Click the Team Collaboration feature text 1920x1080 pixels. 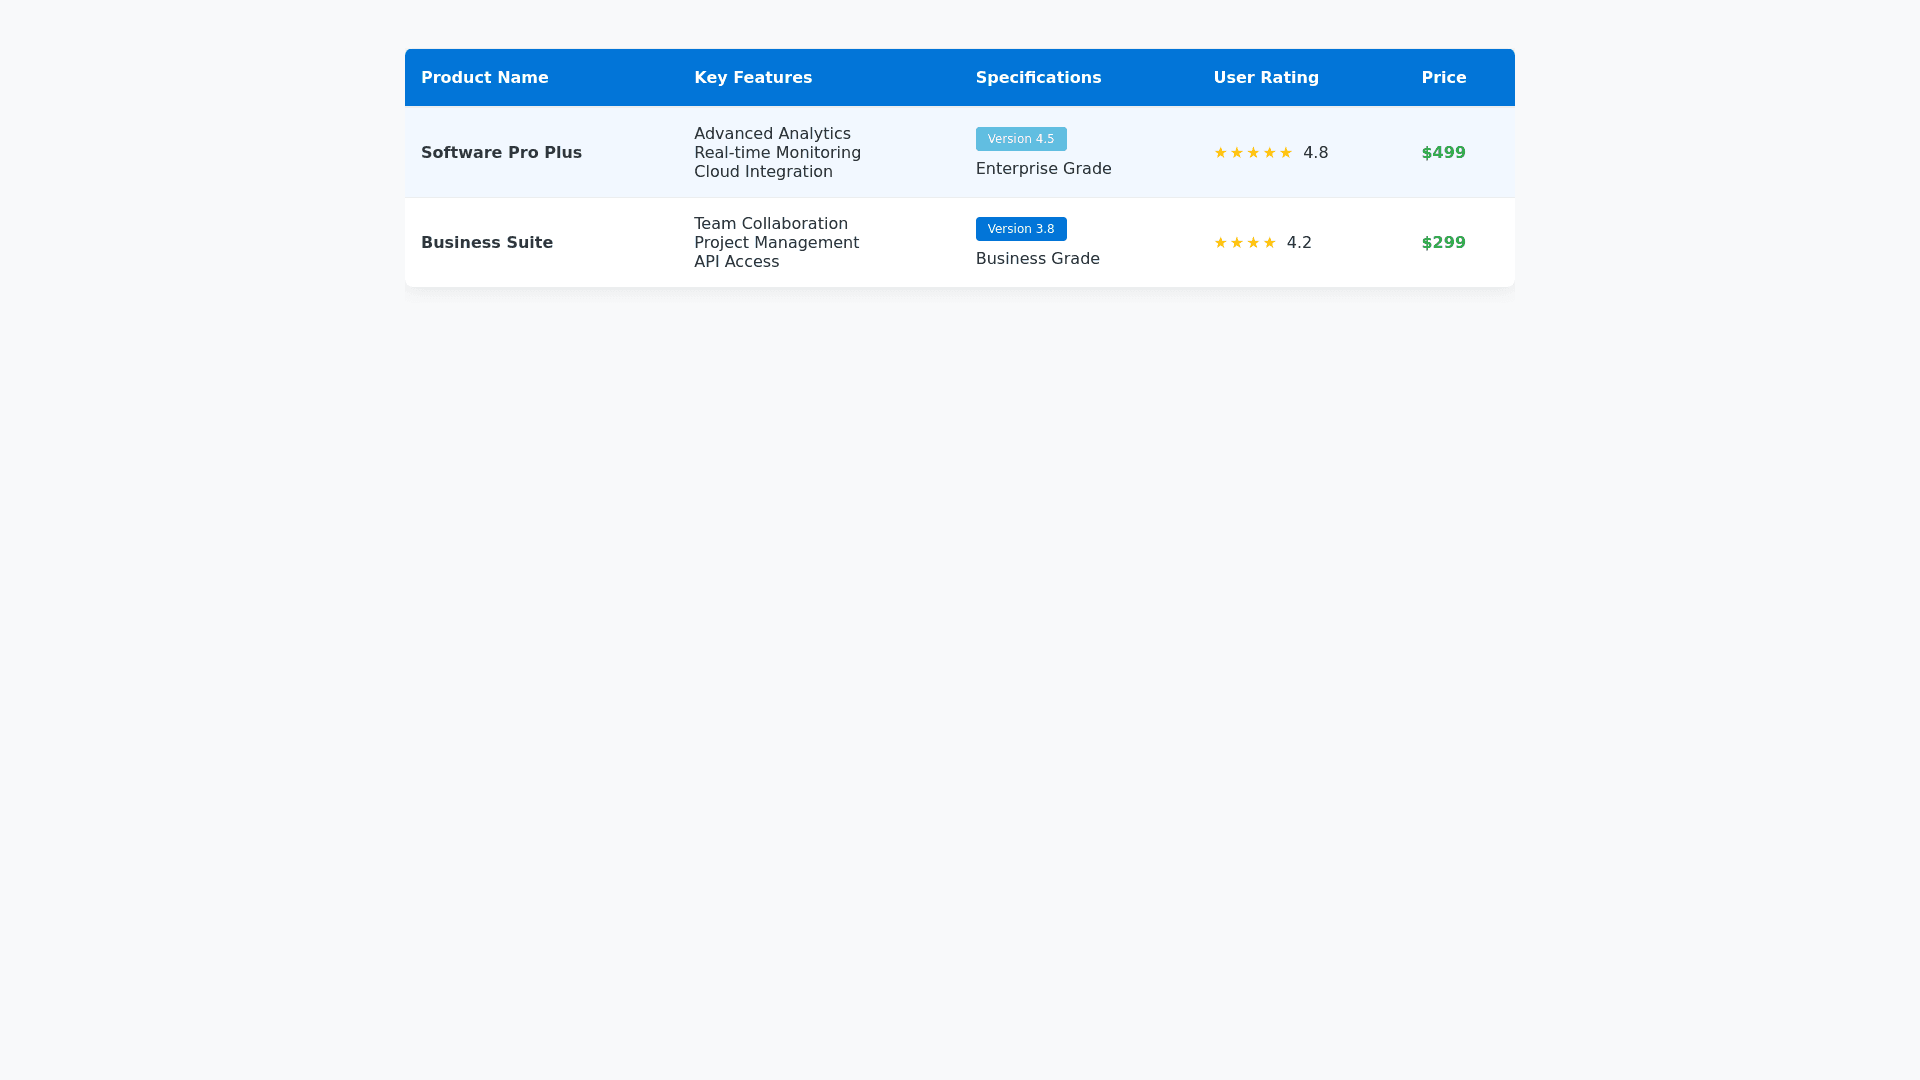tap(770, 224)
